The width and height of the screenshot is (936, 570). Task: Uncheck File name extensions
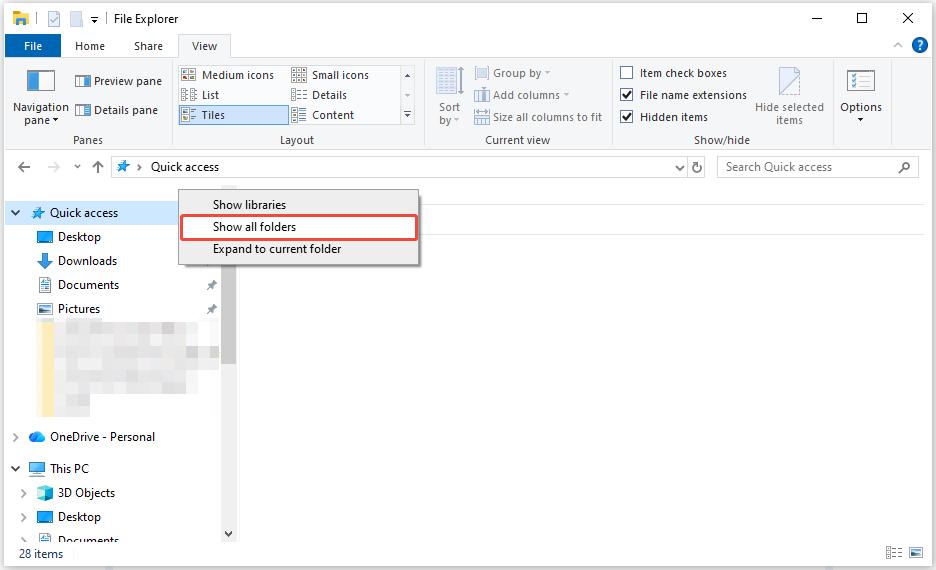[x=626, y=94]
